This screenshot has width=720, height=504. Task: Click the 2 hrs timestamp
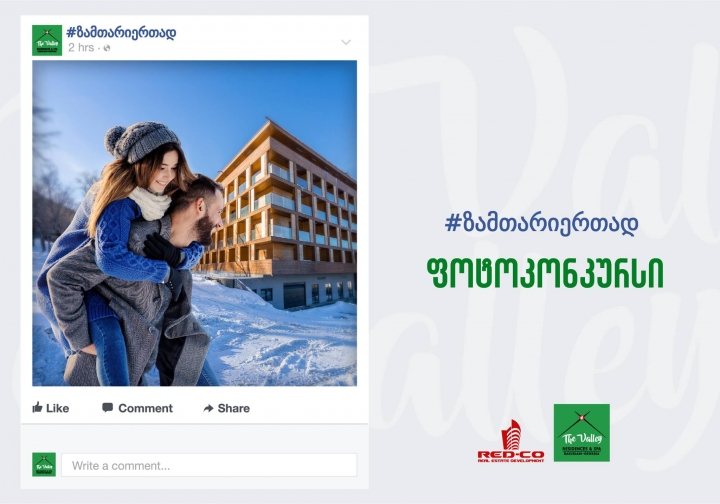(x=81, y=48)
